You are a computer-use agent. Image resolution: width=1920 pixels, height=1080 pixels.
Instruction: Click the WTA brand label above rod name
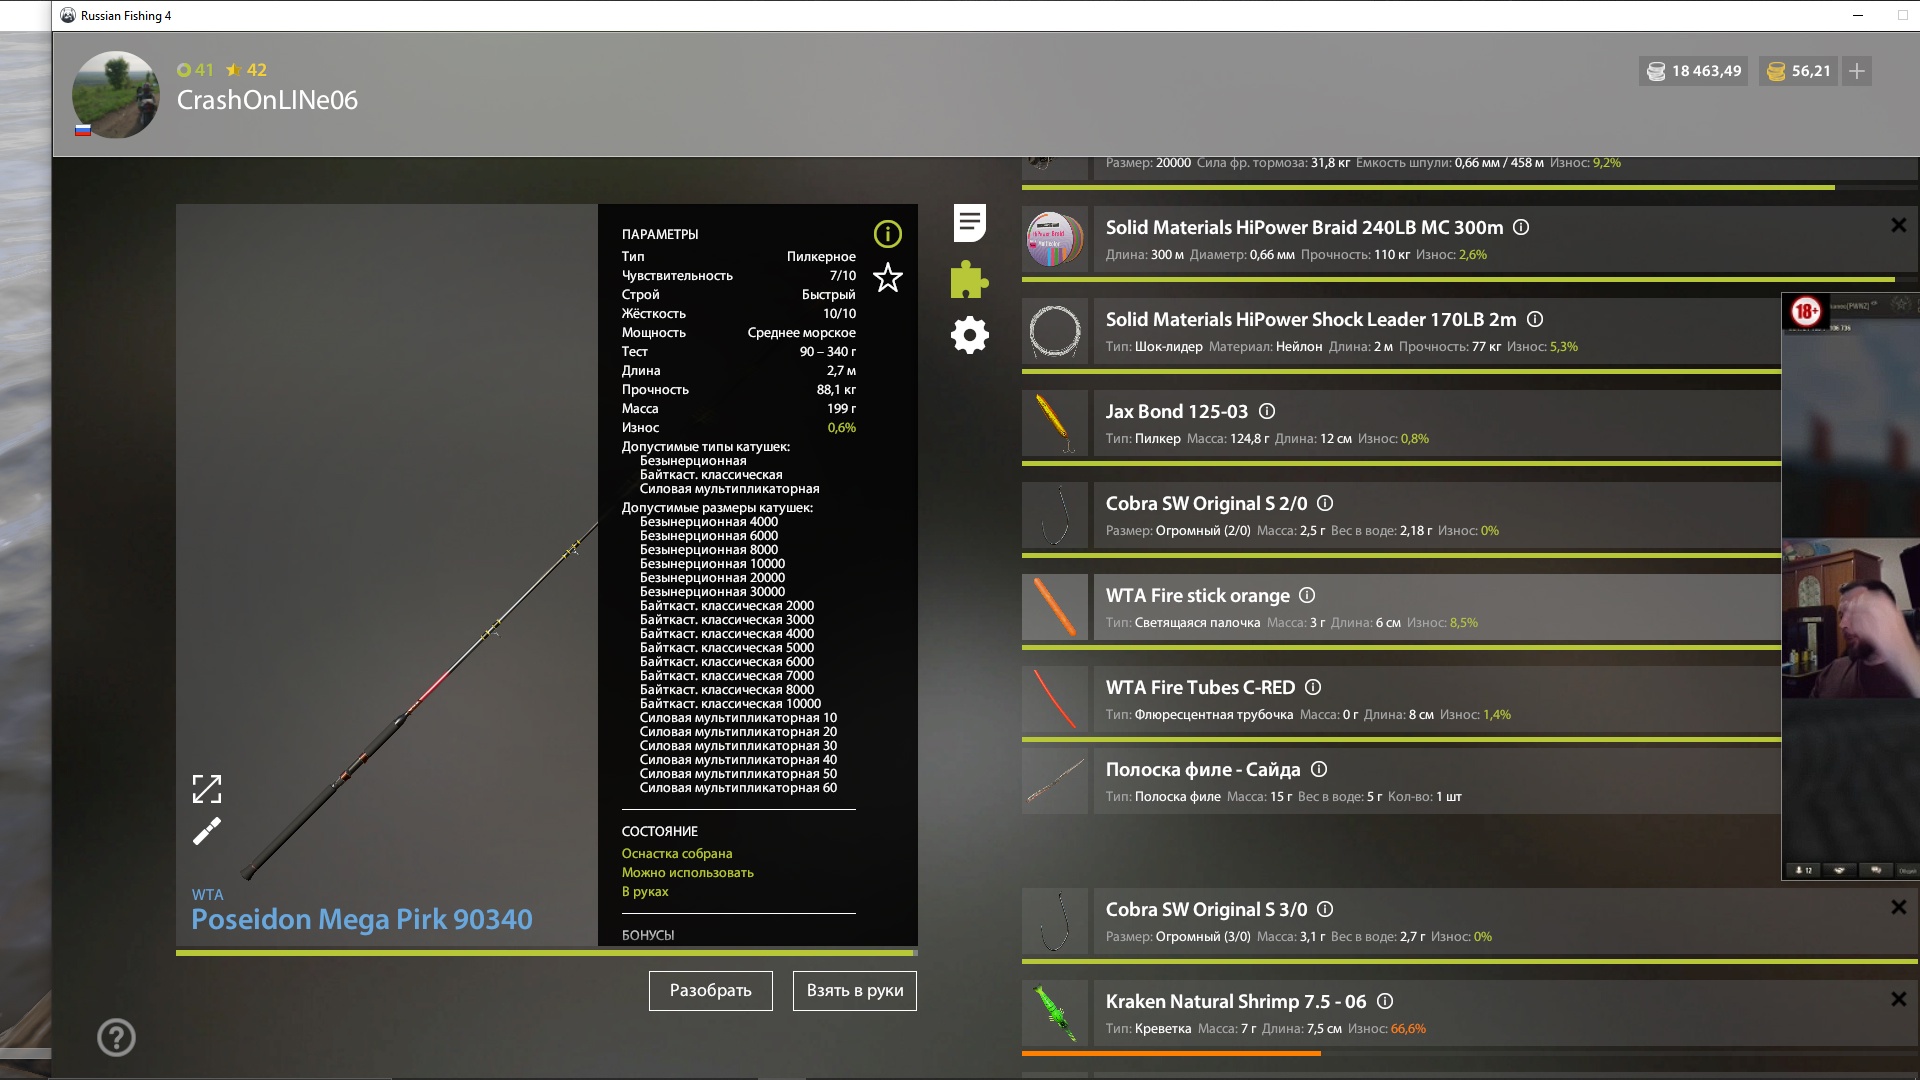pos(208,895)
